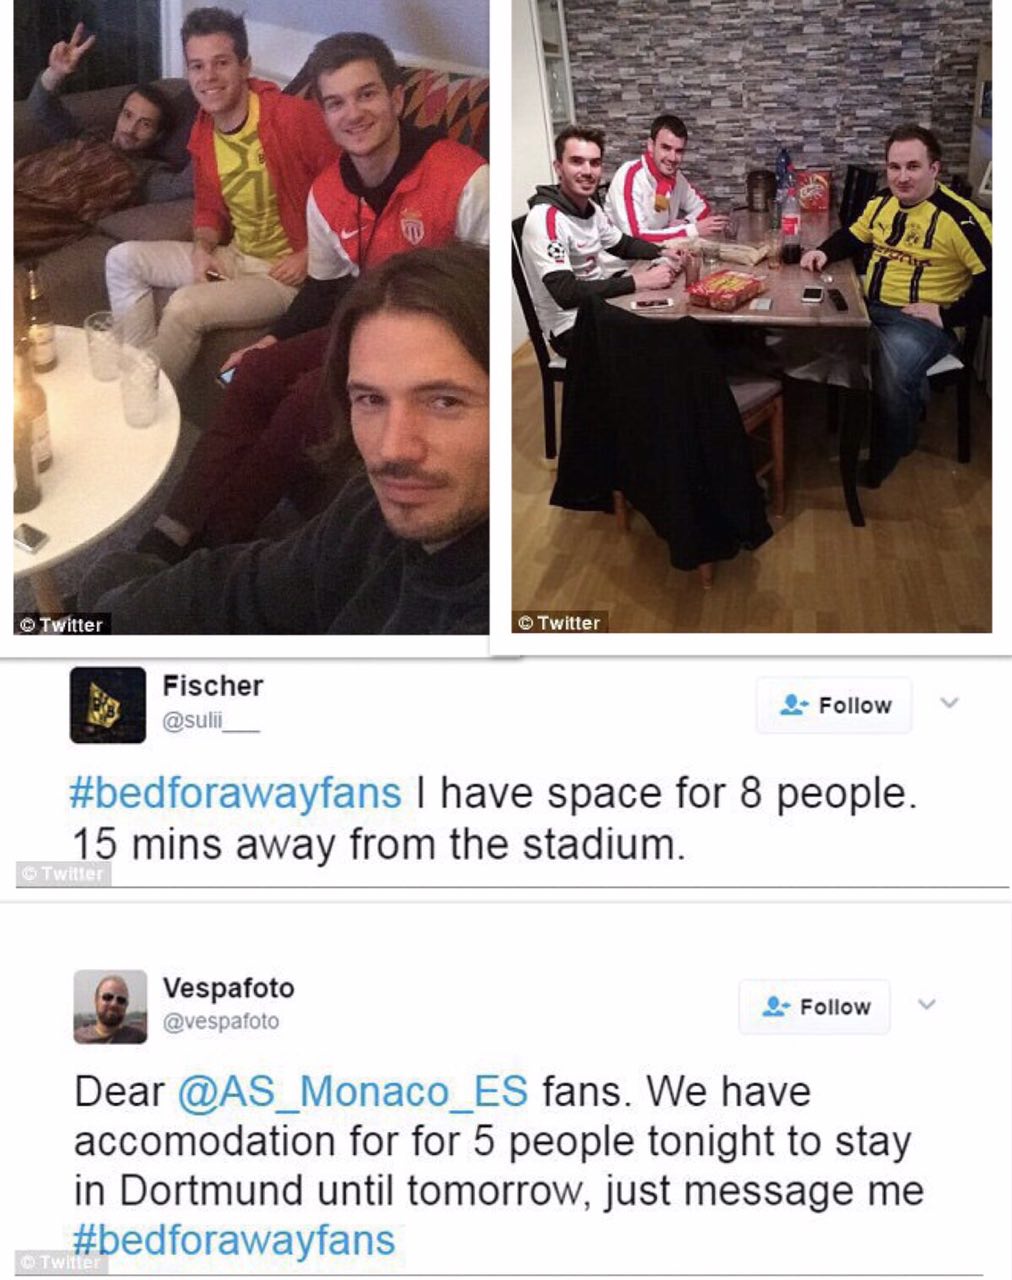
Task: Follow the Vespafoto account
Action: click(815, 1007)
